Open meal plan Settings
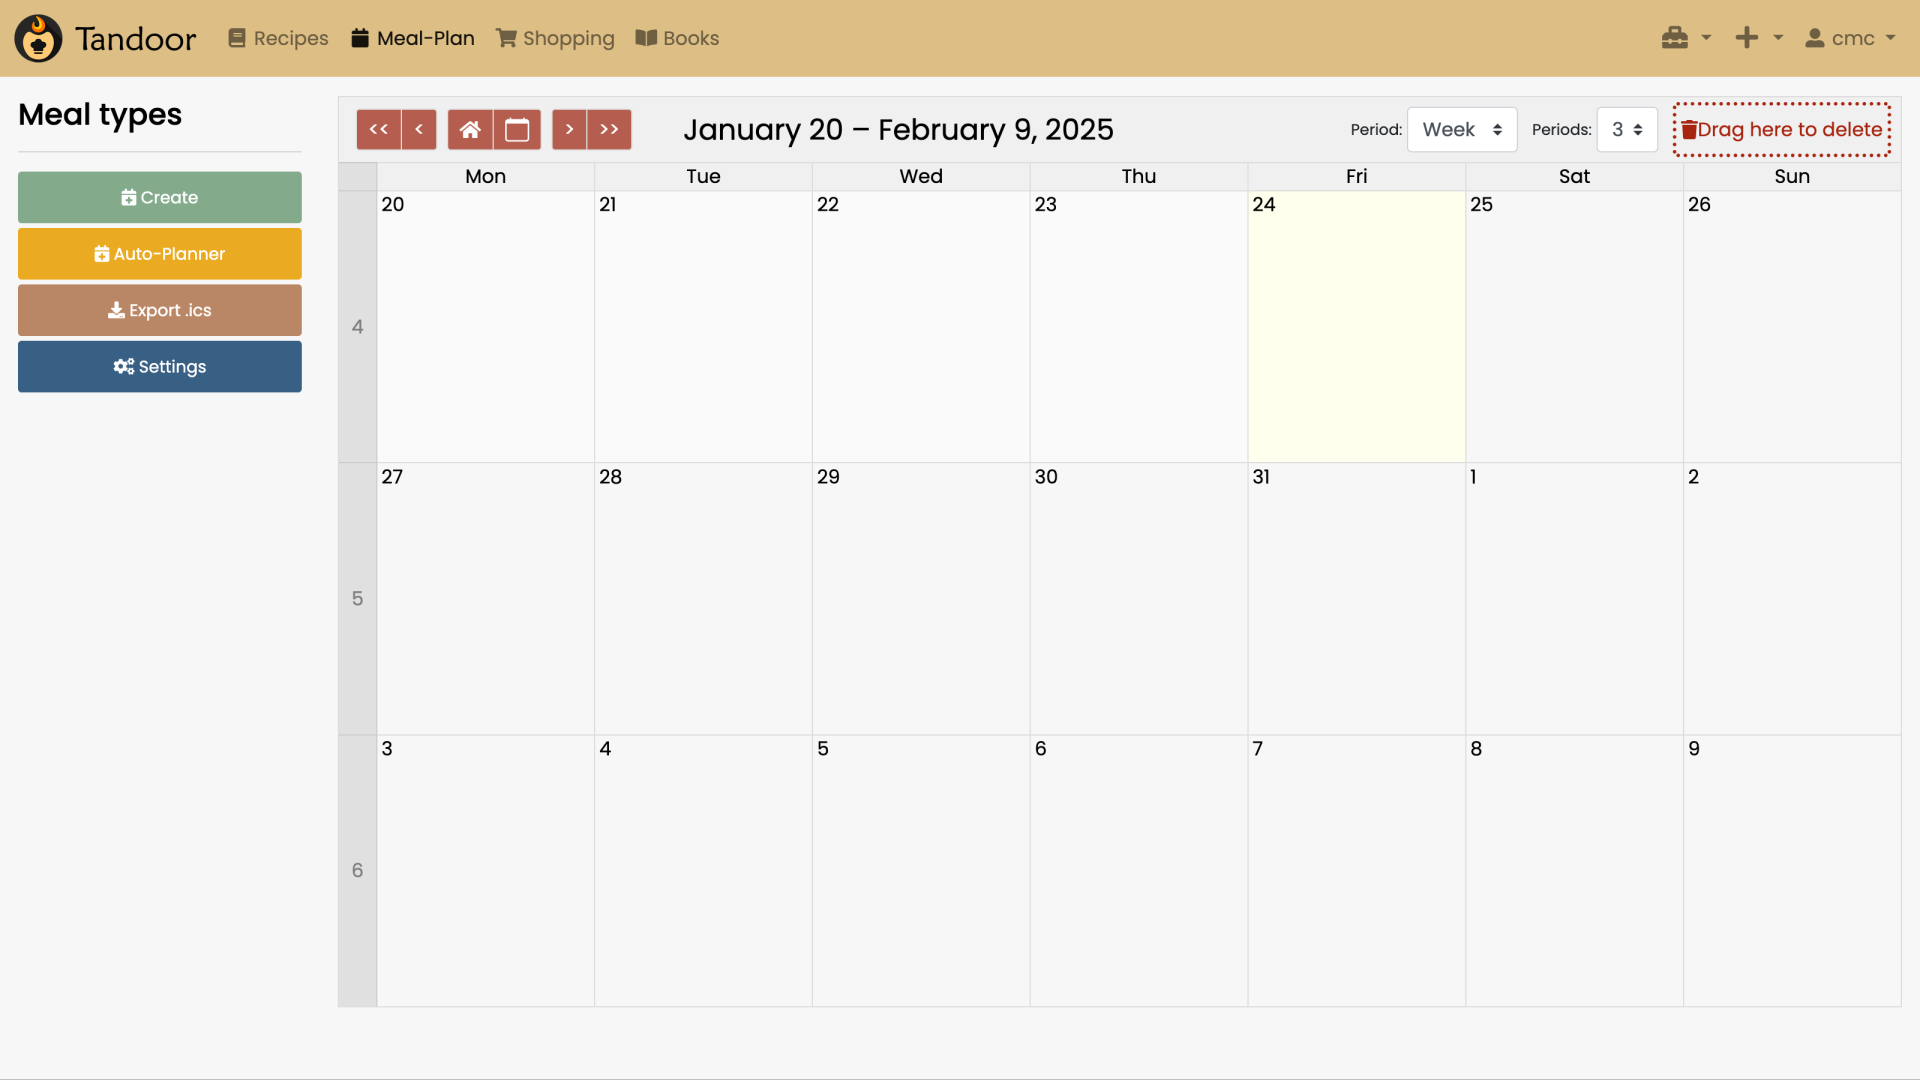 [x=159, y=366]
